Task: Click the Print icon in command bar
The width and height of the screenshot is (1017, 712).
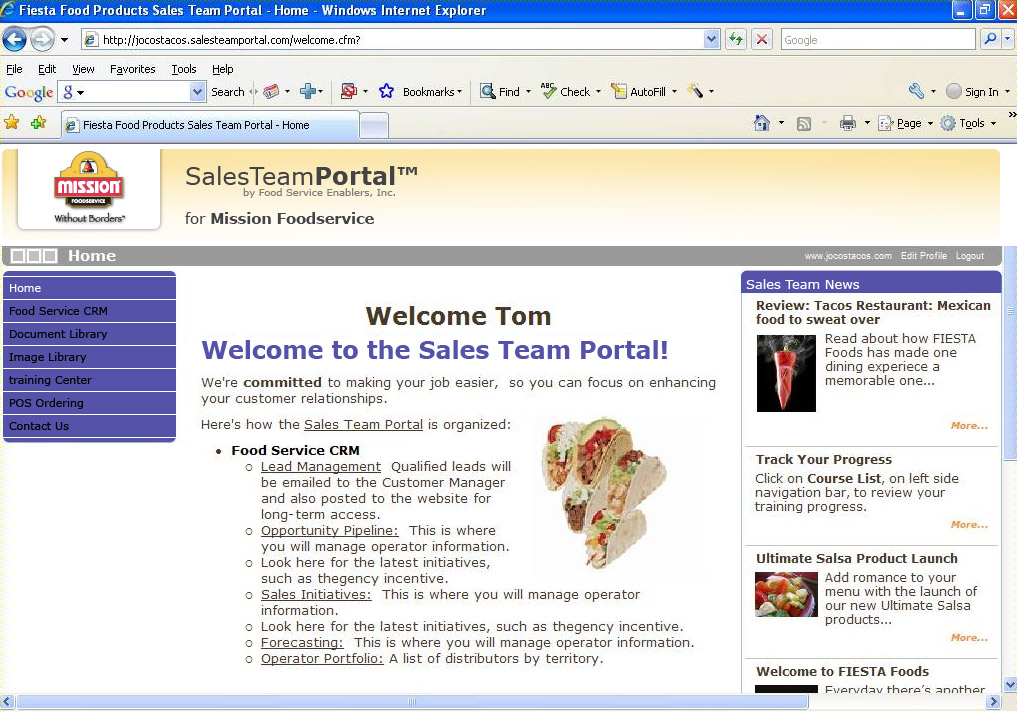Action: coord(848,123)
